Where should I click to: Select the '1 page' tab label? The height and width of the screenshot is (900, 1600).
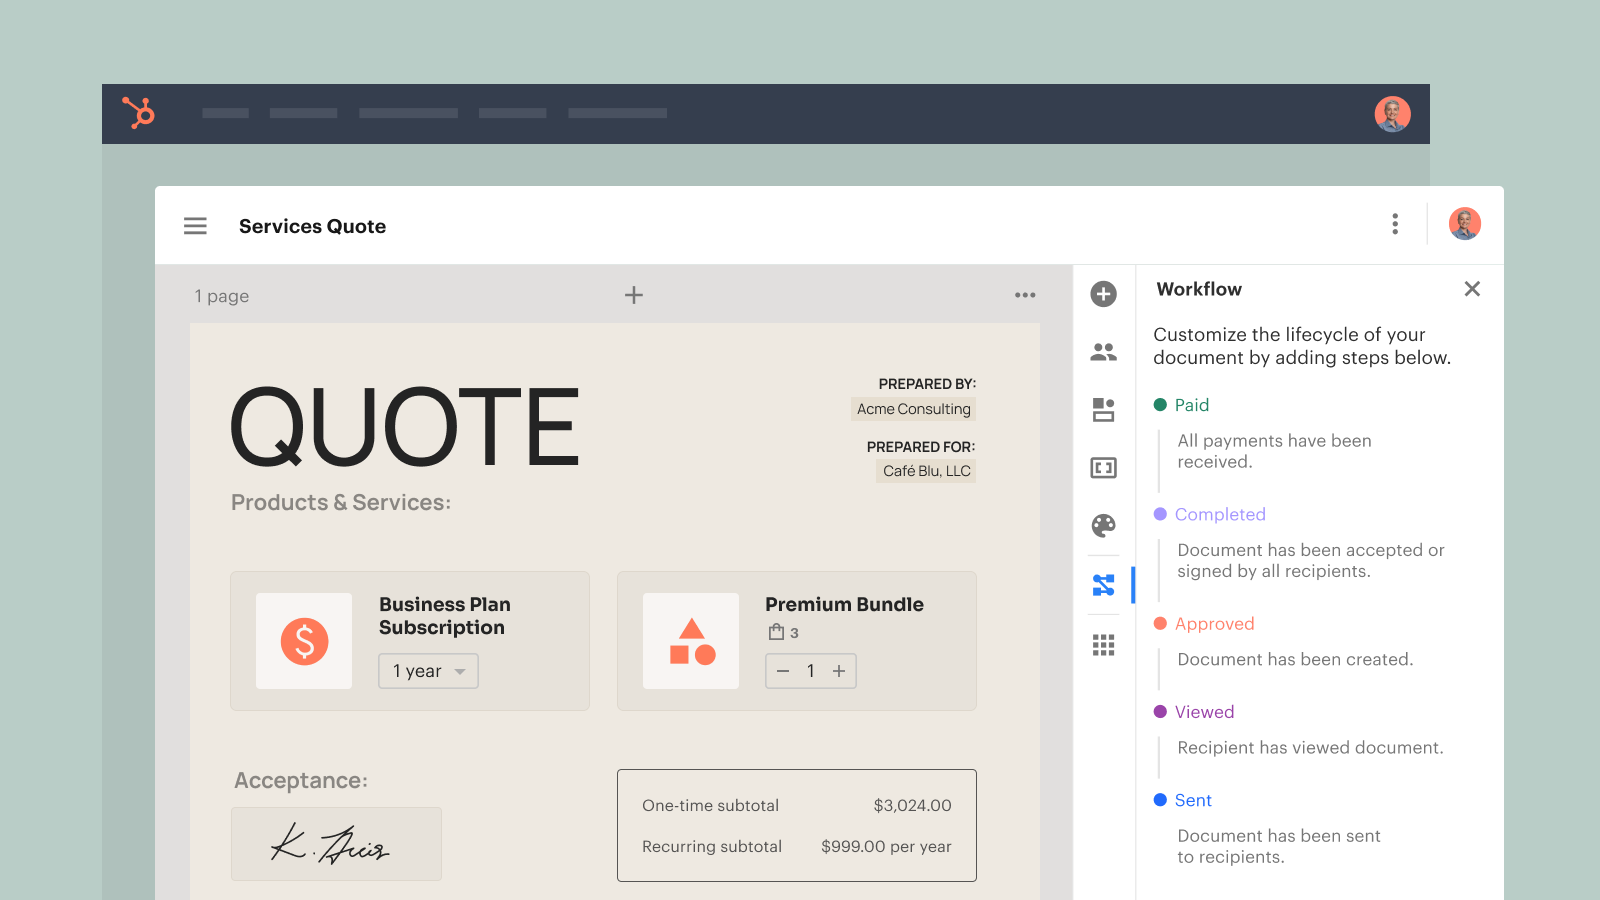pos(221,296)
